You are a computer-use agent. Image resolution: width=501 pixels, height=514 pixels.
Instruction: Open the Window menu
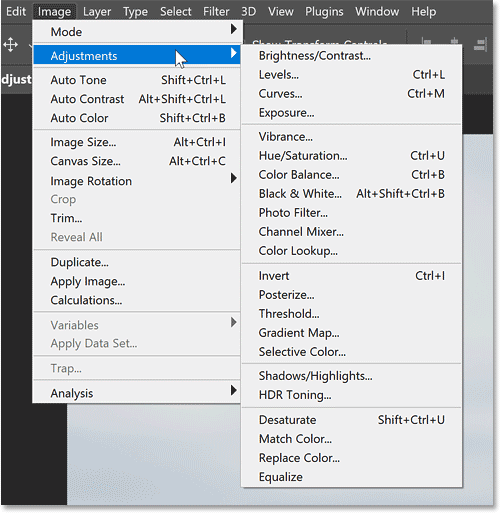click(377, 12)
